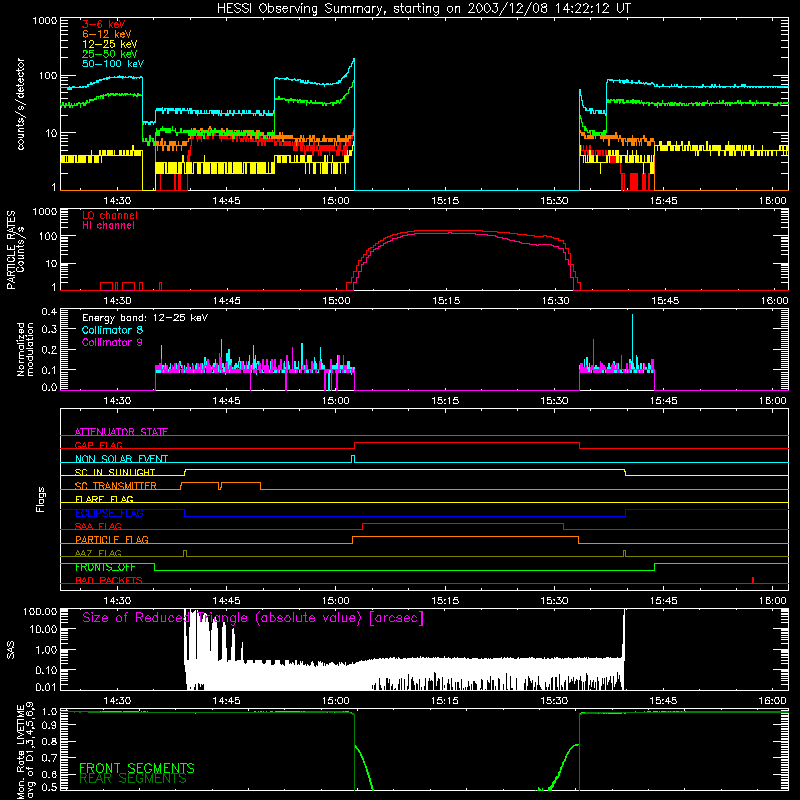
Task: Click the tall cyan modulation spike near 15:40
Action: [x=633, y=339]
